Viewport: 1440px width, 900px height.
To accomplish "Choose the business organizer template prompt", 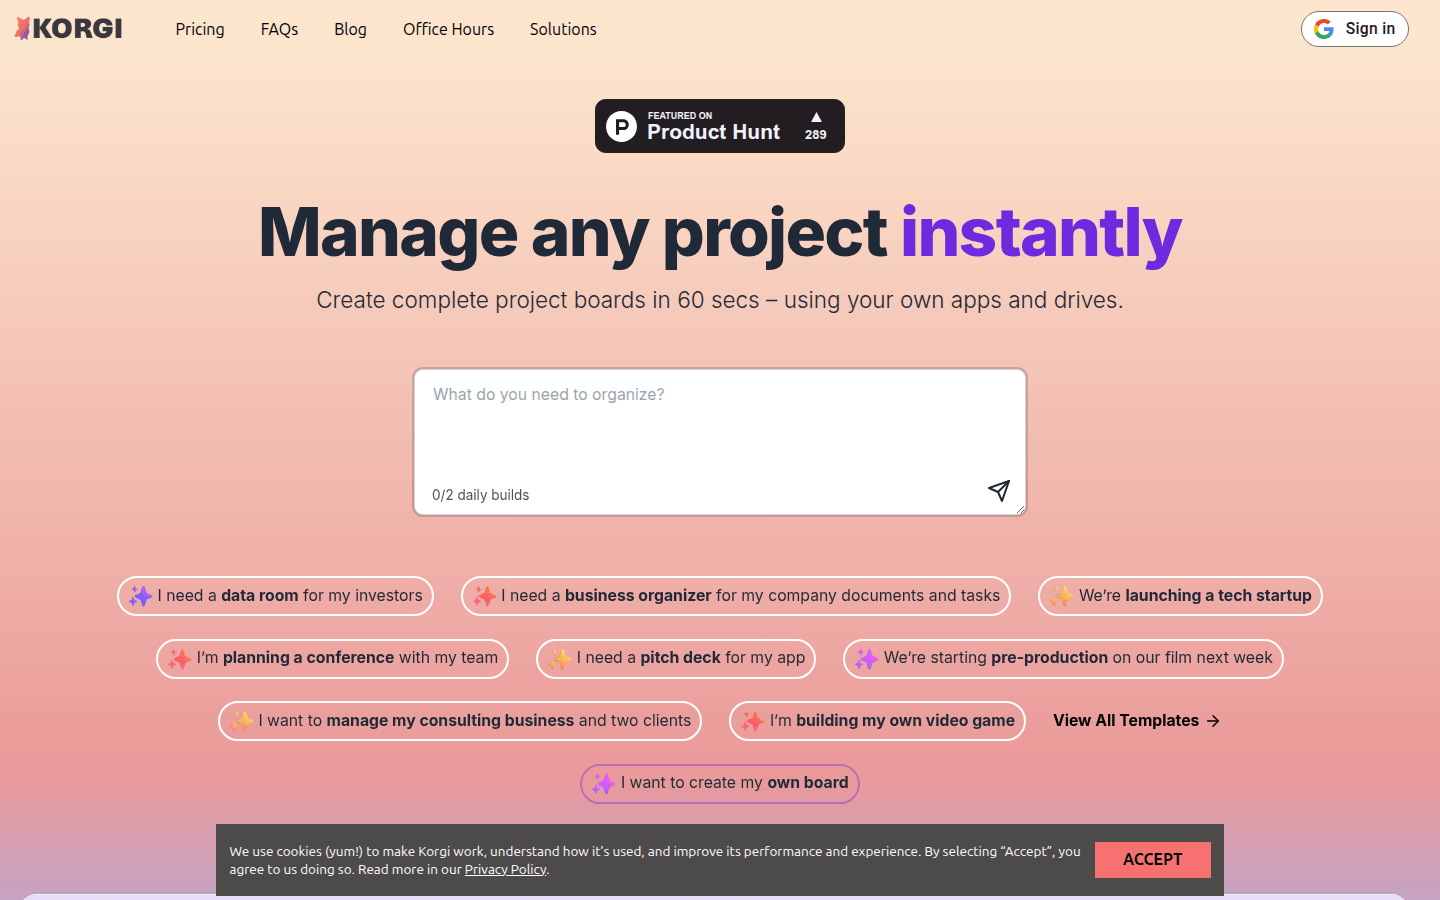I will 736,596.
